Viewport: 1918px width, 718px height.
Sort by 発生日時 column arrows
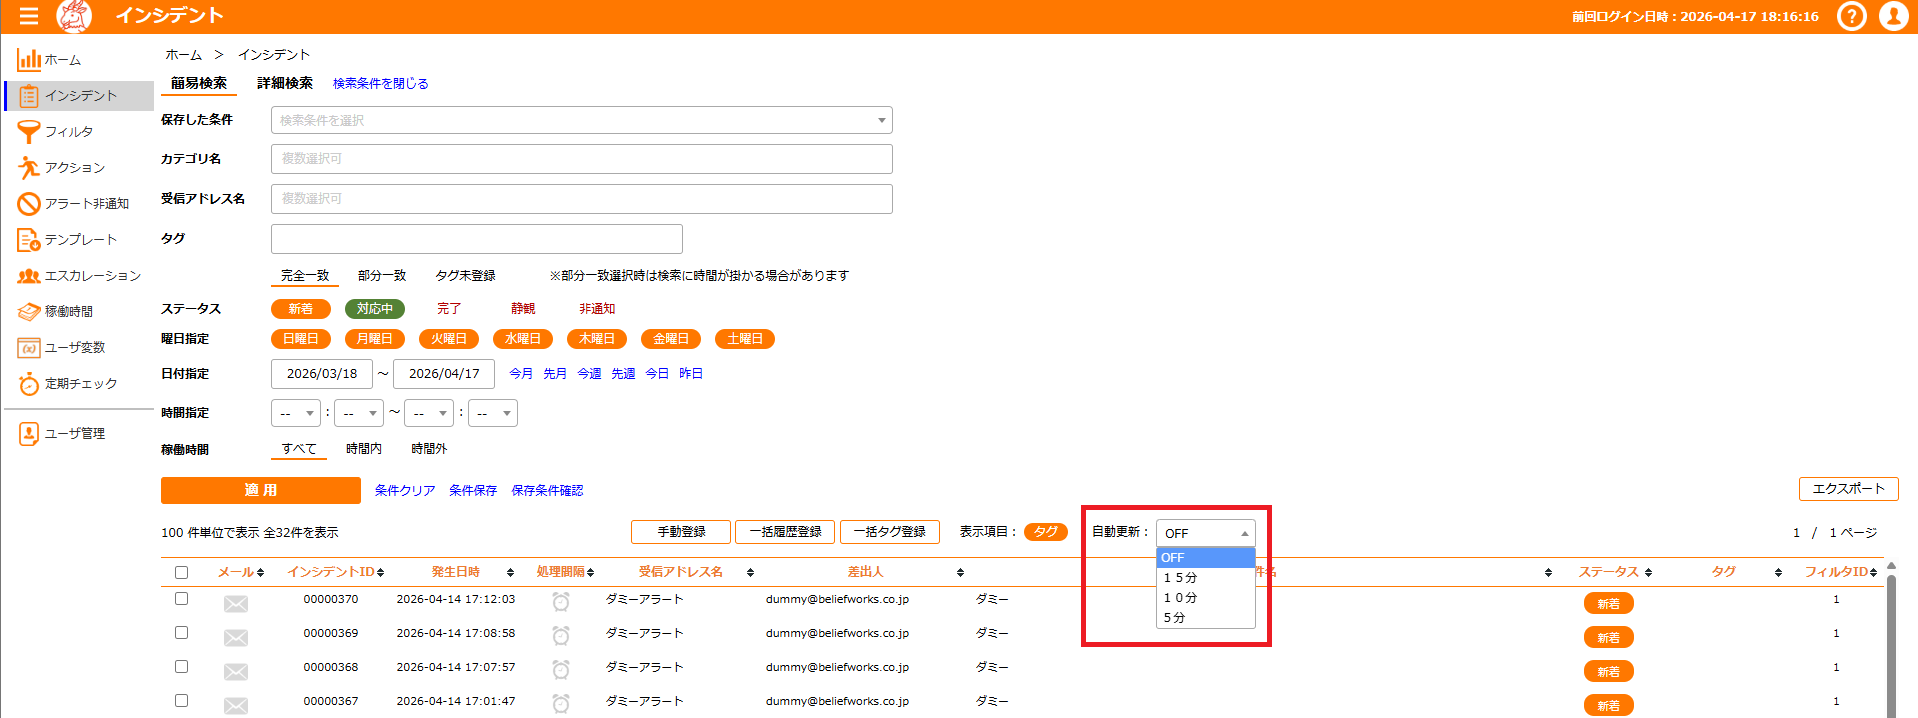pyautogui.click(x=510, y=573)
